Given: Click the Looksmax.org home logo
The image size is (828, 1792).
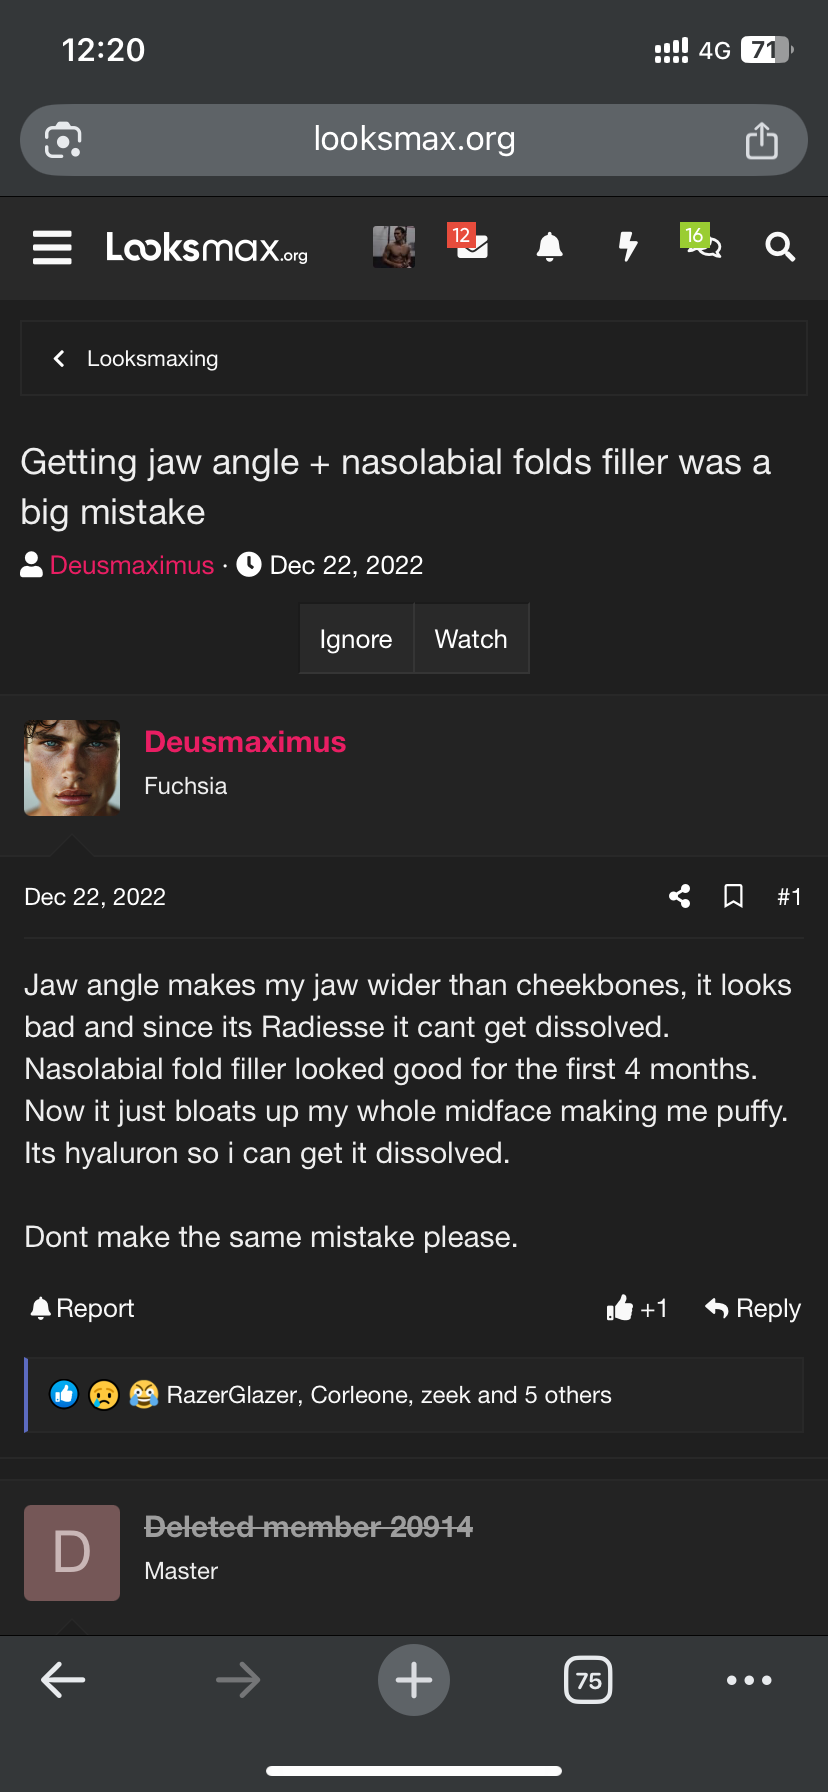Looking at the screenshot, I should (207, 247).
